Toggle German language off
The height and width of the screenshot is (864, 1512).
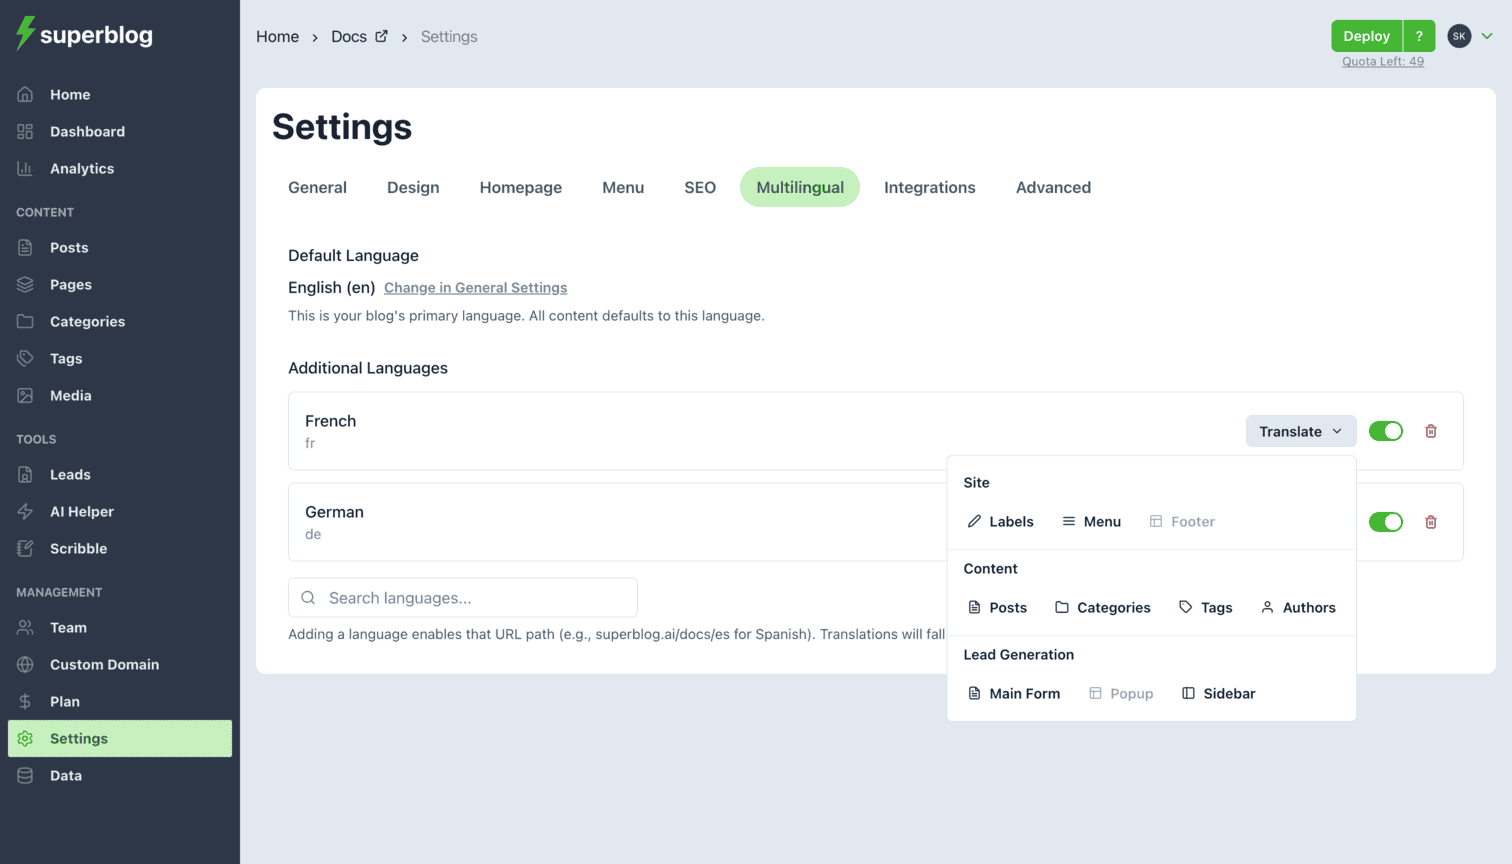1386,521
